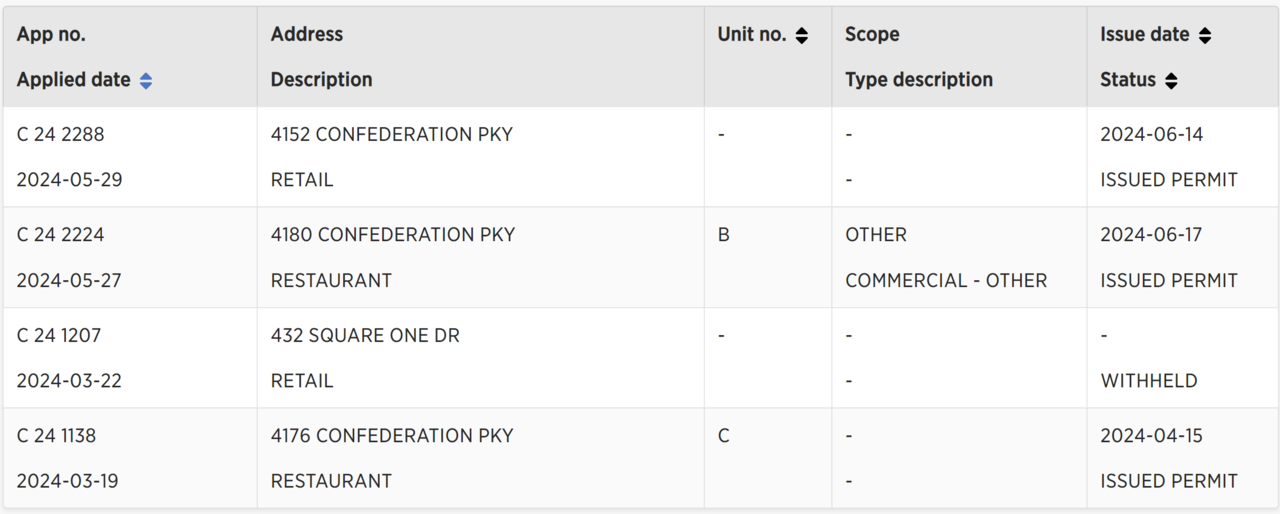The image size is (1280, 514).
Task: Select application number C 24 2288
Action: point(60,134)
